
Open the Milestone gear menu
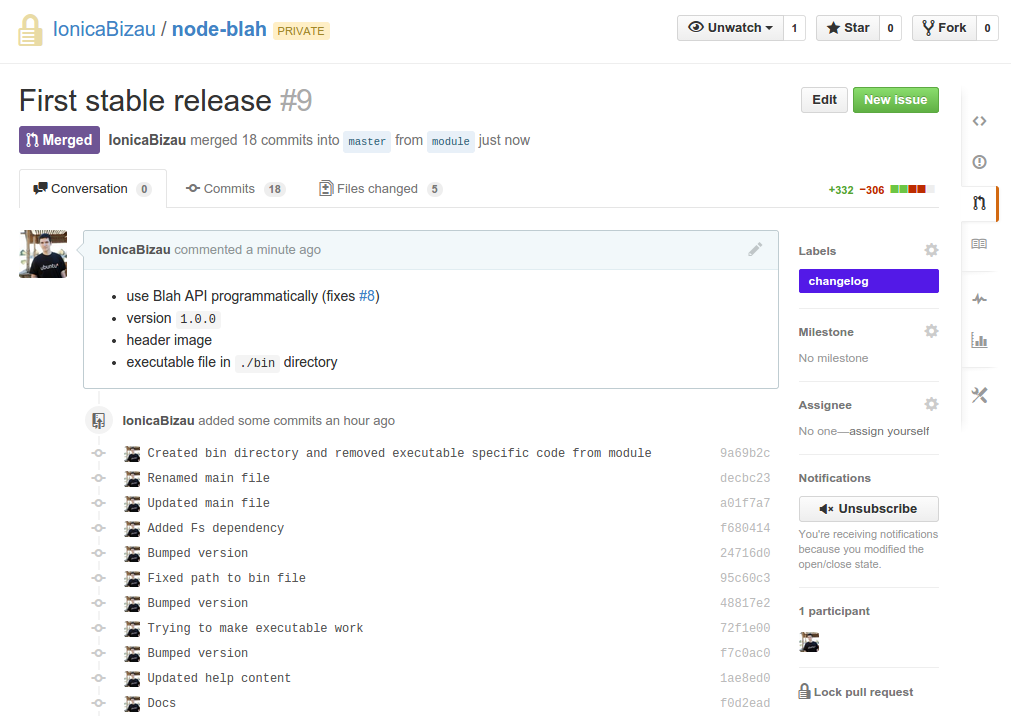[931, 331]
